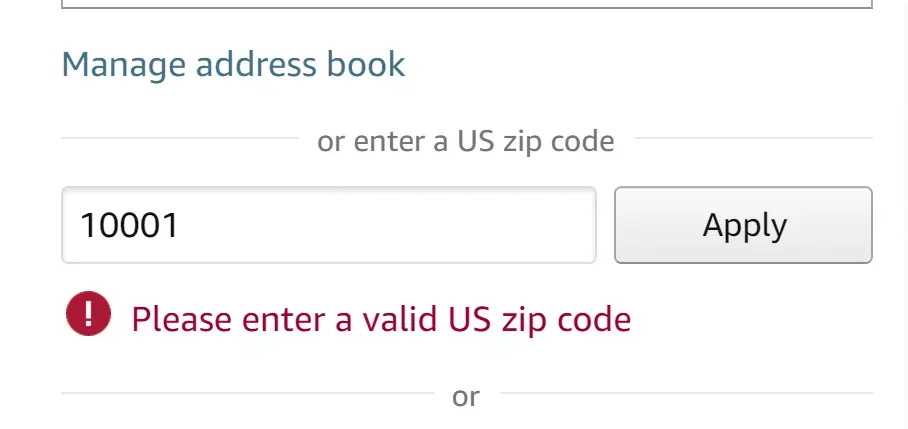The width and height of the screenshot is (908, 429).
Task: Click the "Apply" label text on the button
Action: [x=745, y=226]
